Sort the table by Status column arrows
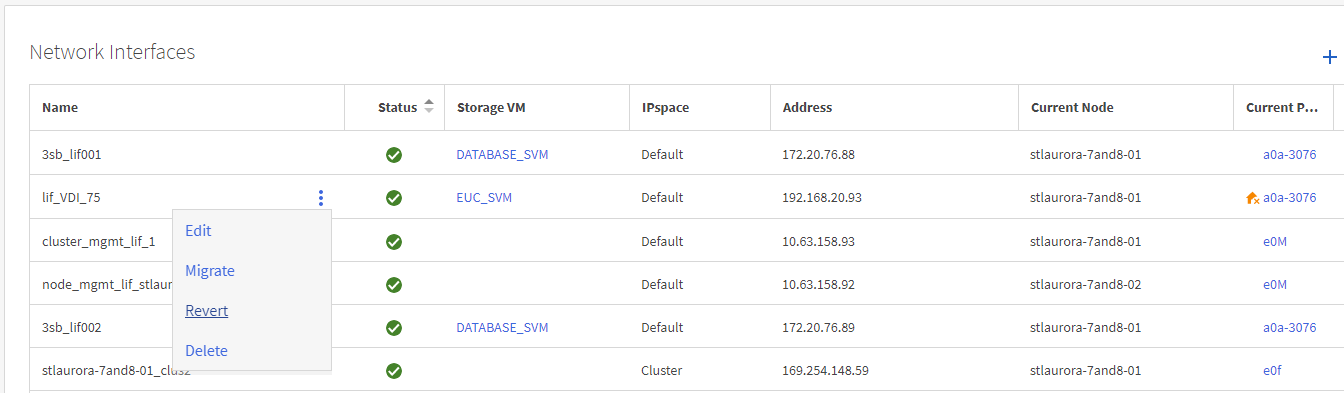Image resolution: width=1344 pixels, height=393 pixels. click(x=429, y=107)
